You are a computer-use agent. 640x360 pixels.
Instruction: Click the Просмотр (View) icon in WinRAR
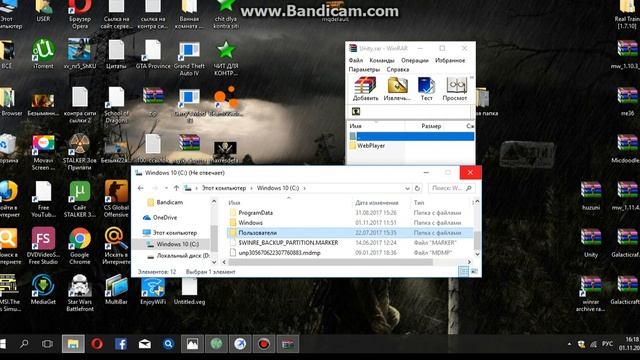click(x=455, y=89)
